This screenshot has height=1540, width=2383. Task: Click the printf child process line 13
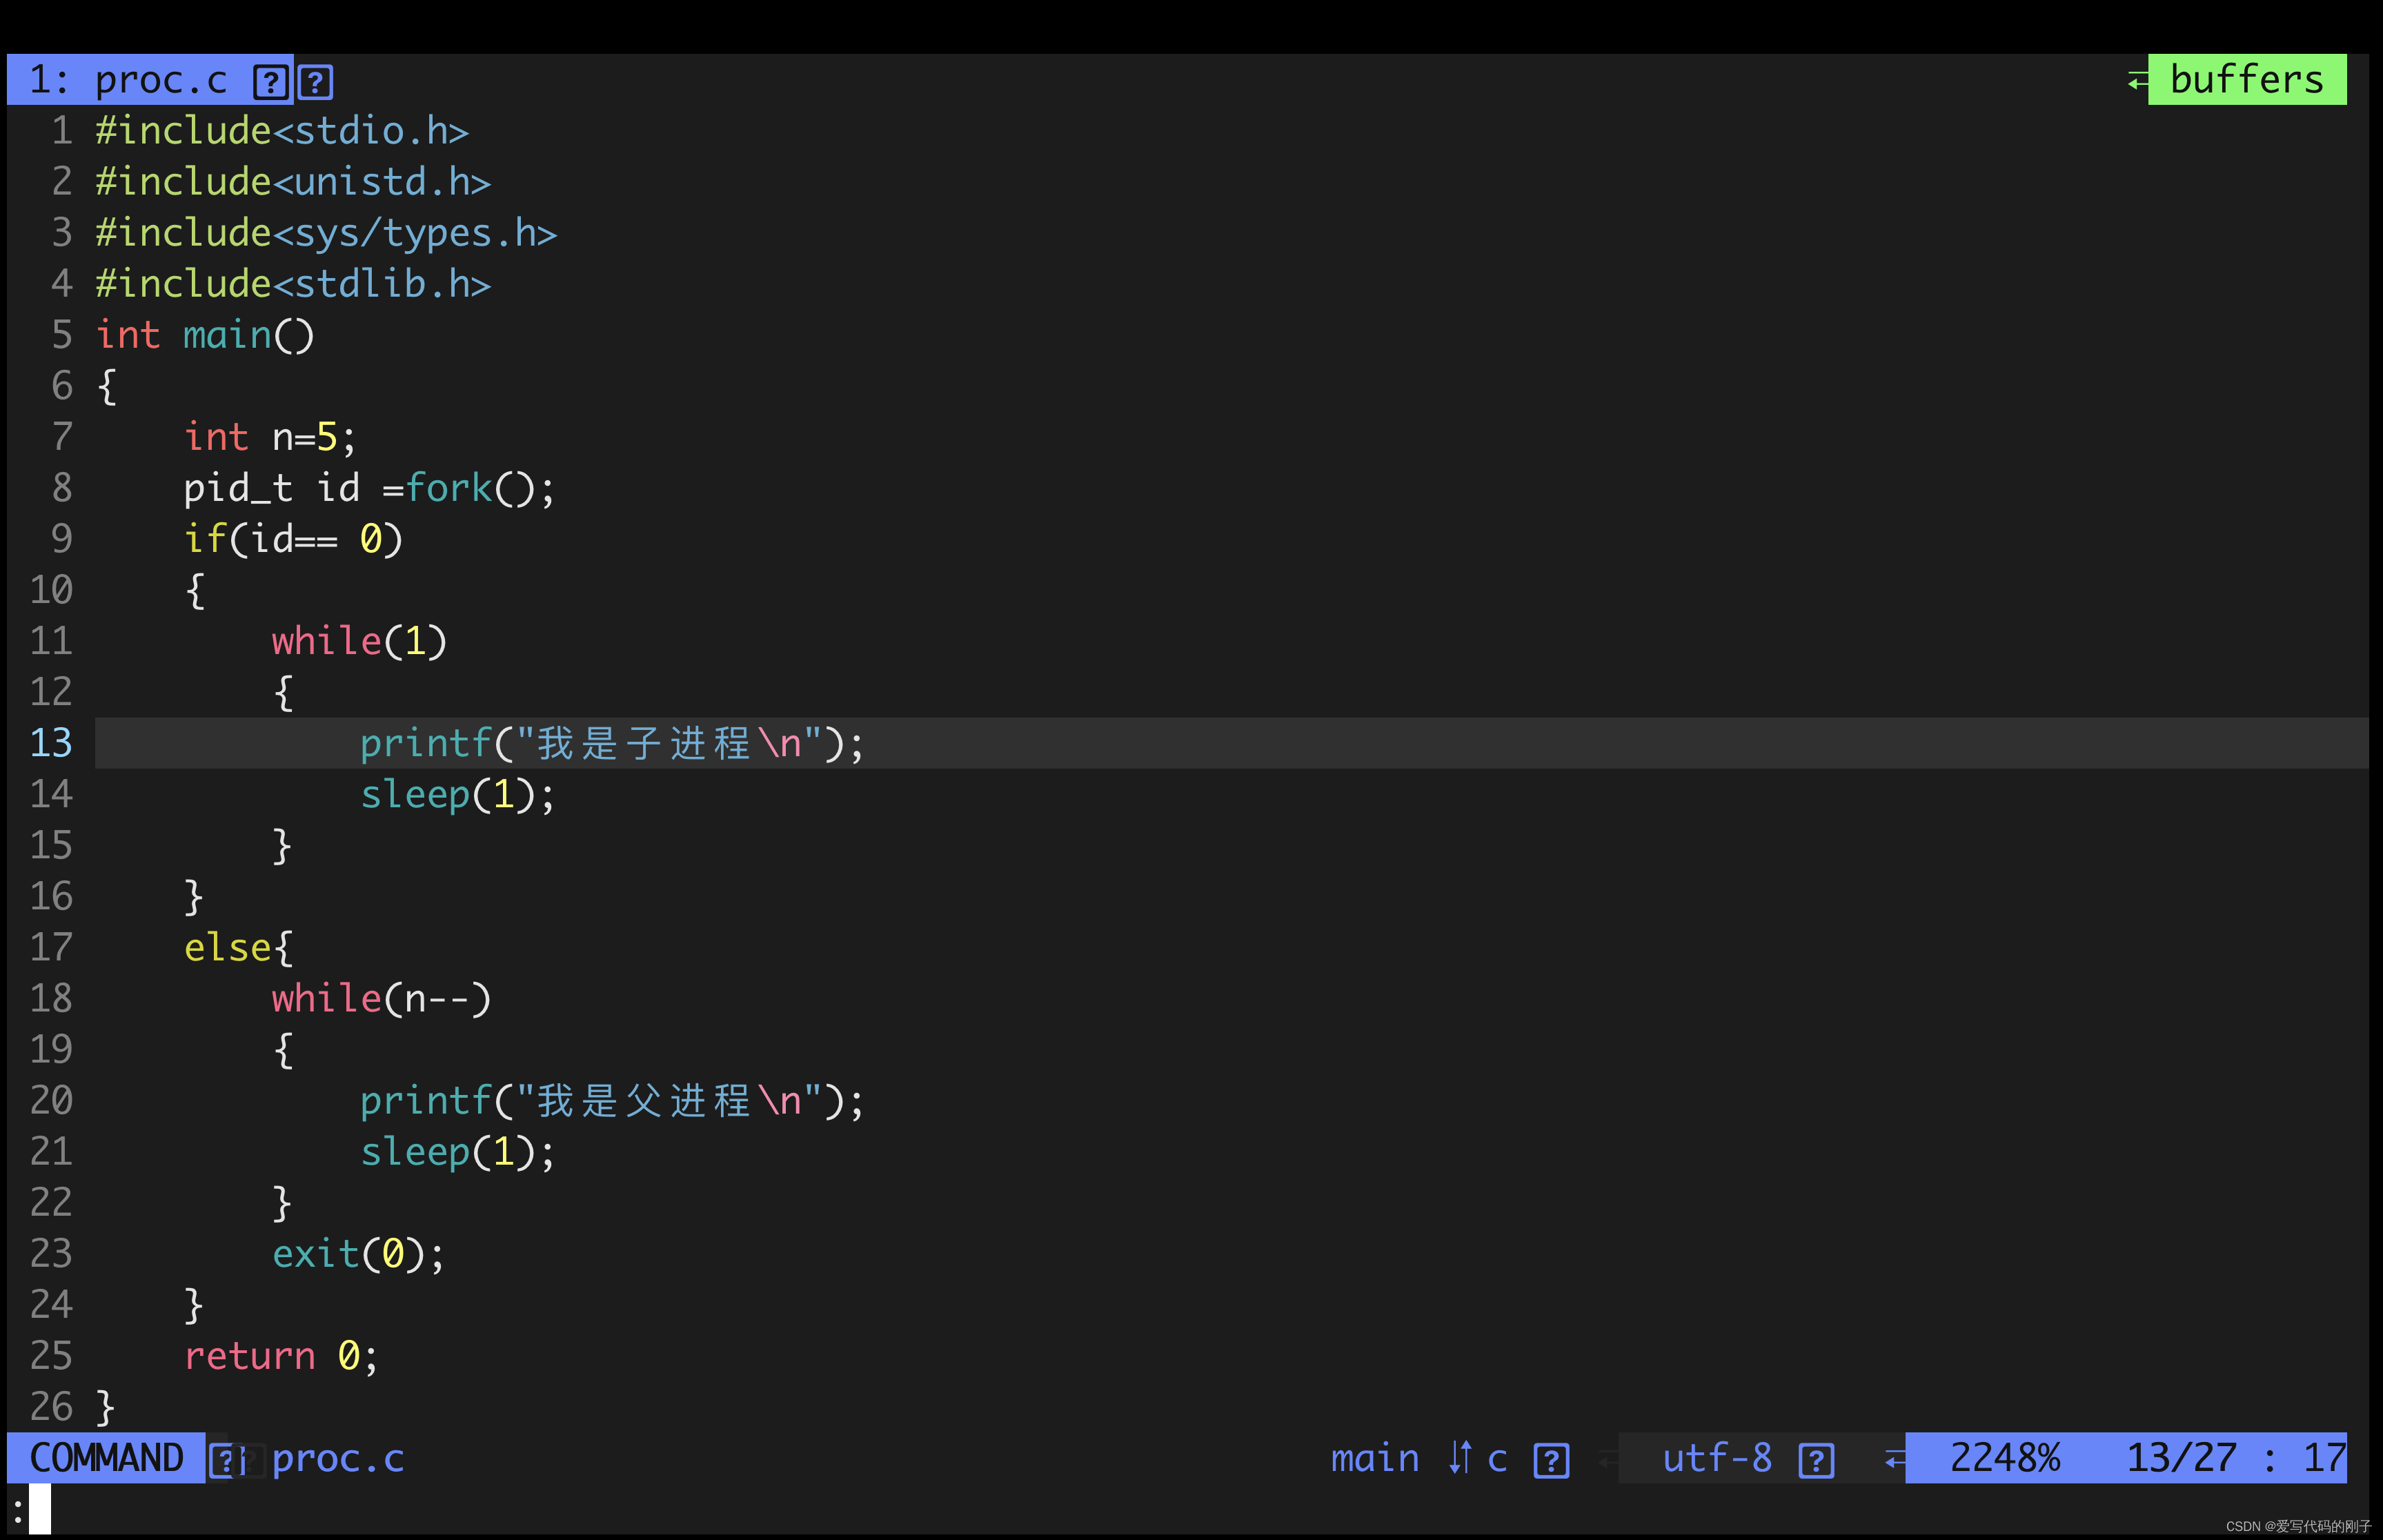click(x=612, y=743)
